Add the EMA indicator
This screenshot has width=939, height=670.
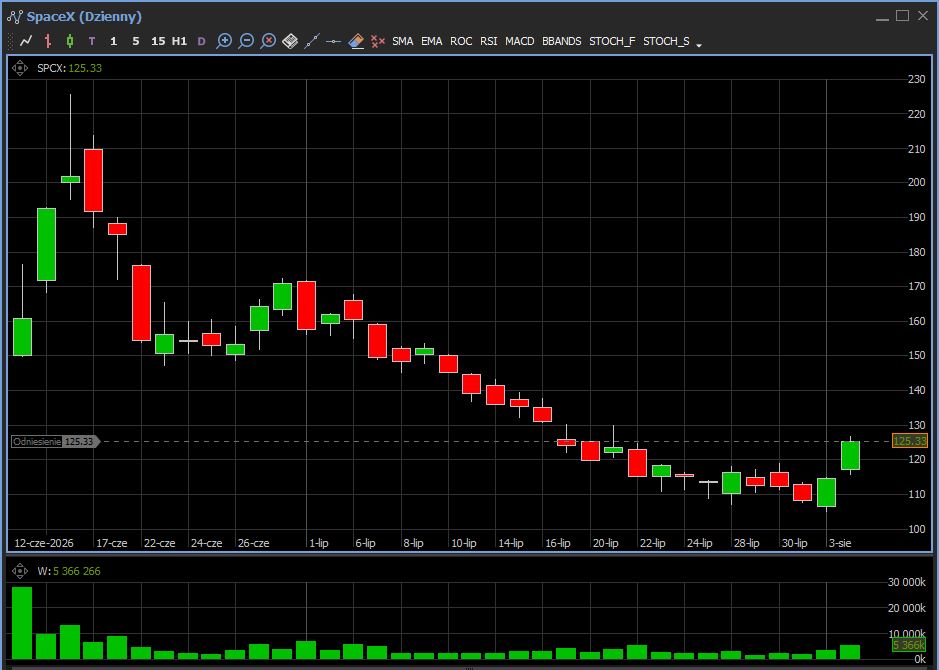pyautogui.click(x=431, y=41)
